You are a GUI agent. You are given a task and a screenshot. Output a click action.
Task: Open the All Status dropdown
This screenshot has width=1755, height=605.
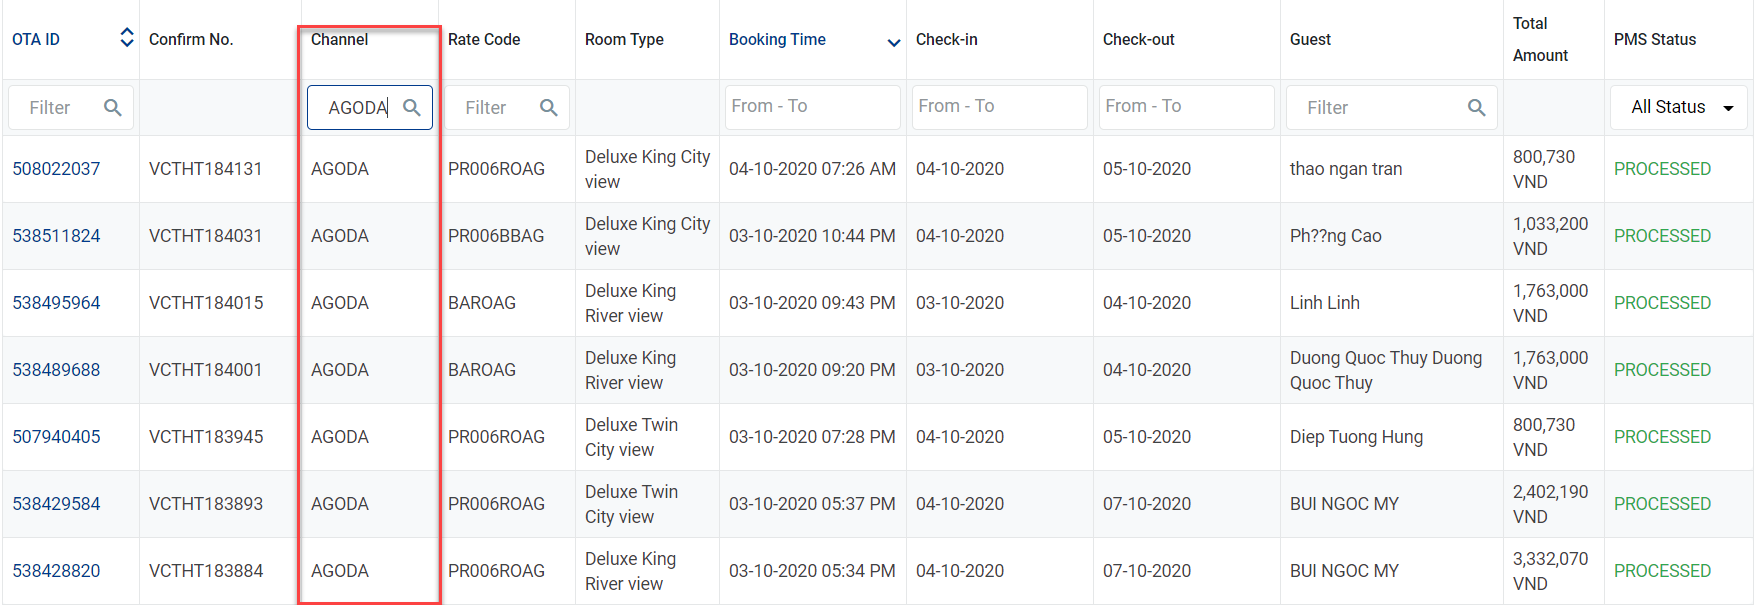click(1679, 107)
